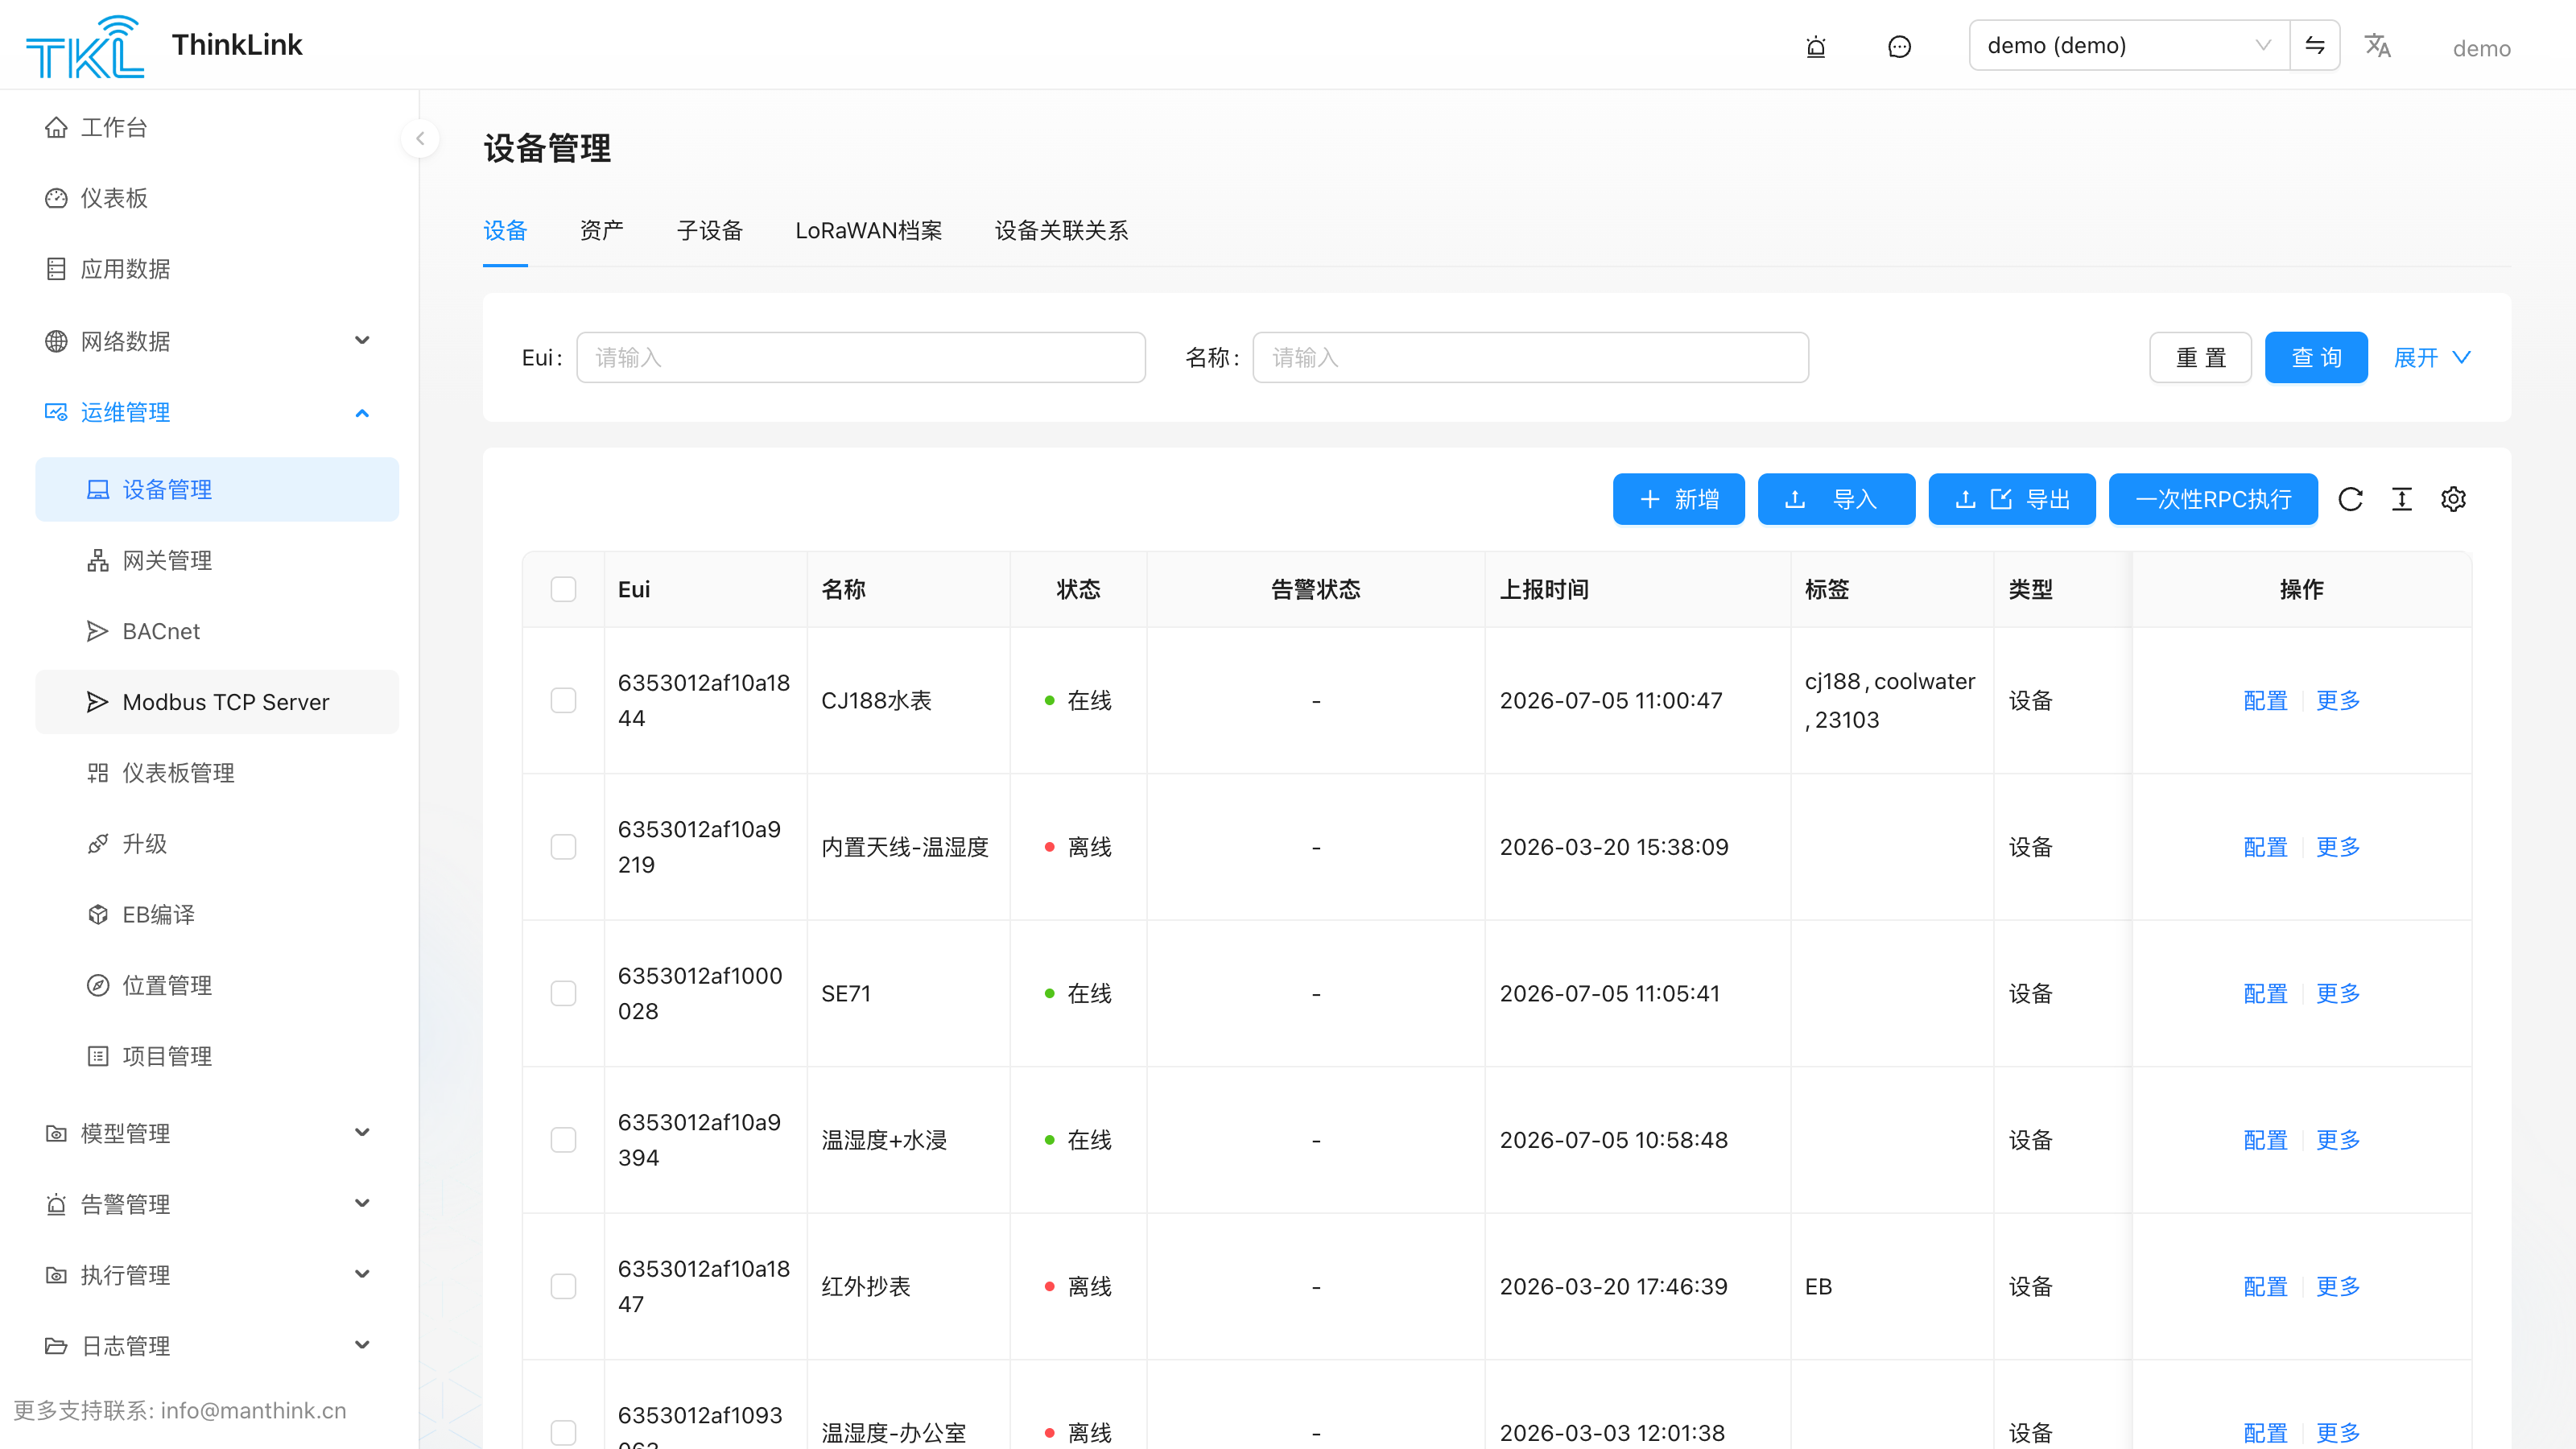
Task: Check the row for 红外抄表
Action: pos(564,1286)
